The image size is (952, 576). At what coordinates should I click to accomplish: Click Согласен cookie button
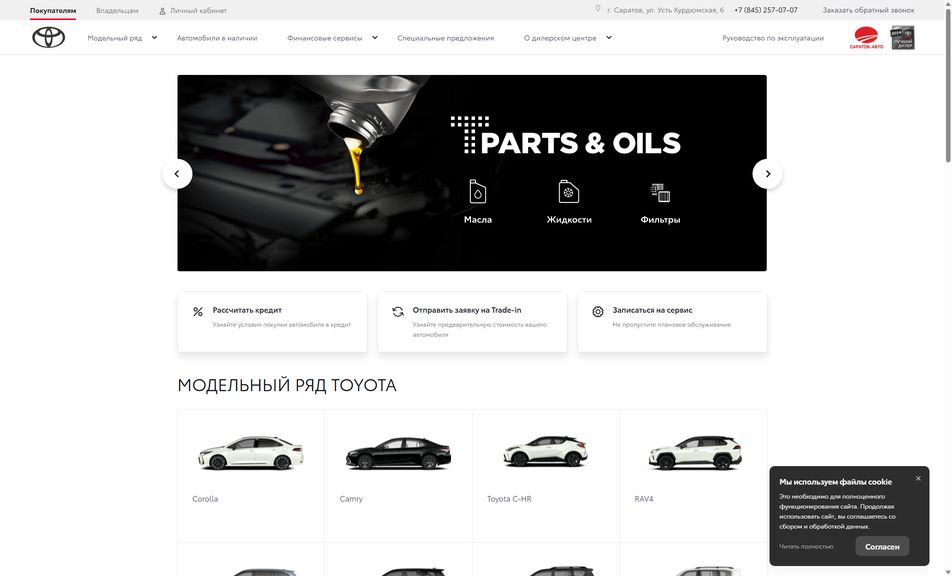click(x=882, y=546)
